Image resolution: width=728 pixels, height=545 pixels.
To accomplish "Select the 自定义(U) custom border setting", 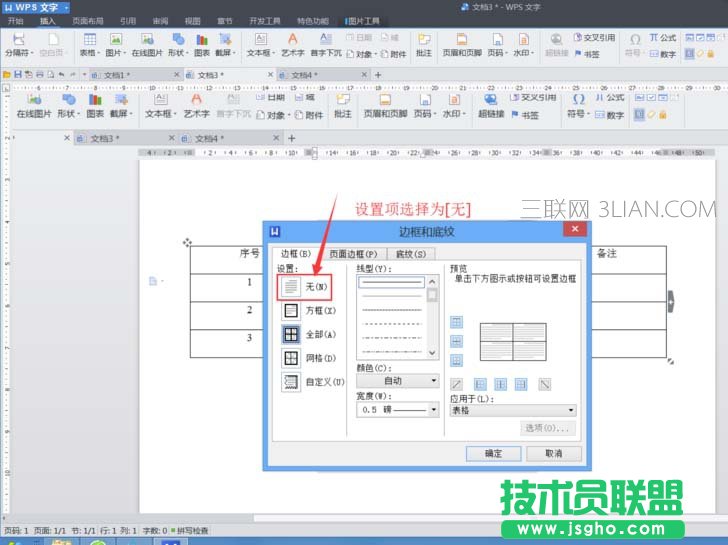I will (x=313, y=382).
